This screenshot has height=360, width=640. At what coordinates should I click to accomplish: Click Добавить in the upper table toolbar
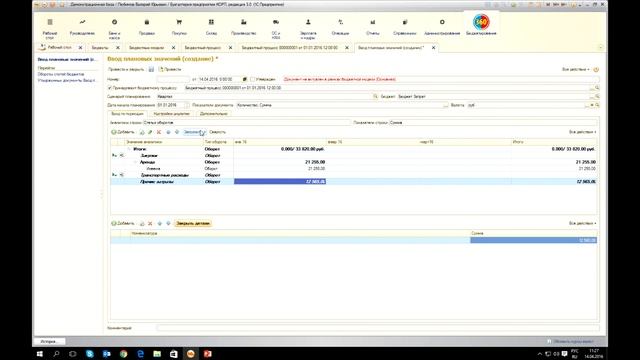(122, 132)
